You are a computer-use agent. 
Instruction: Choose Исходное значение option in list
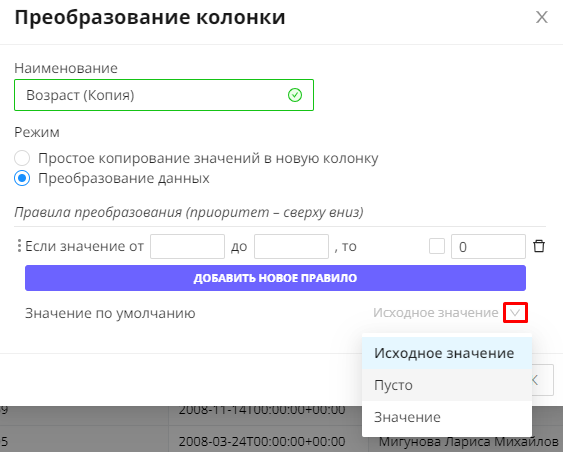[x=447, y=353]
